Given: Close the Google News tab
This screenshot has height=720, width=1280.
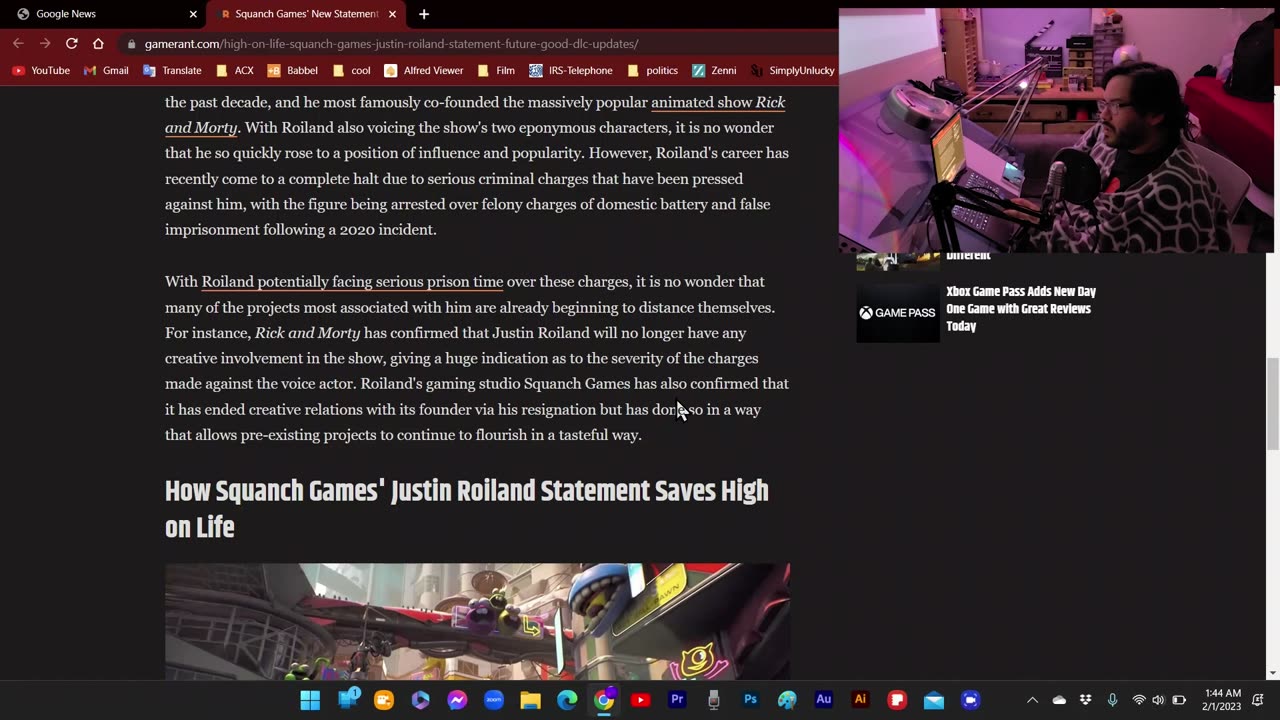Looking at the screenshot, I should click(x=193, y=14).
